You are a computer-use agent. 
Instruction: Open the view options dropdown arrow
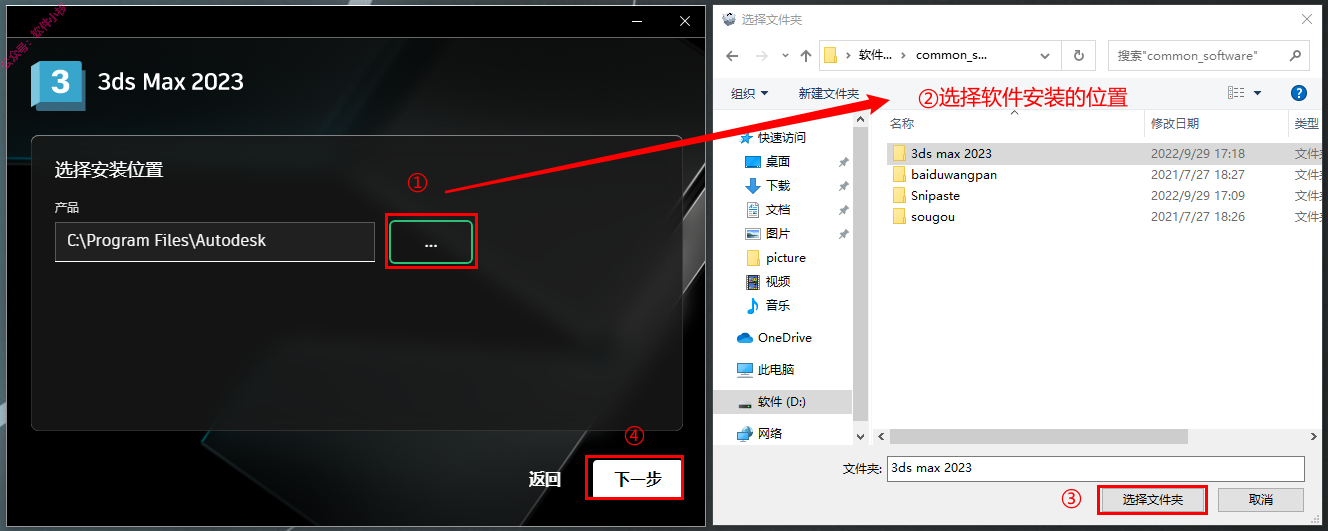point(1257,93)
